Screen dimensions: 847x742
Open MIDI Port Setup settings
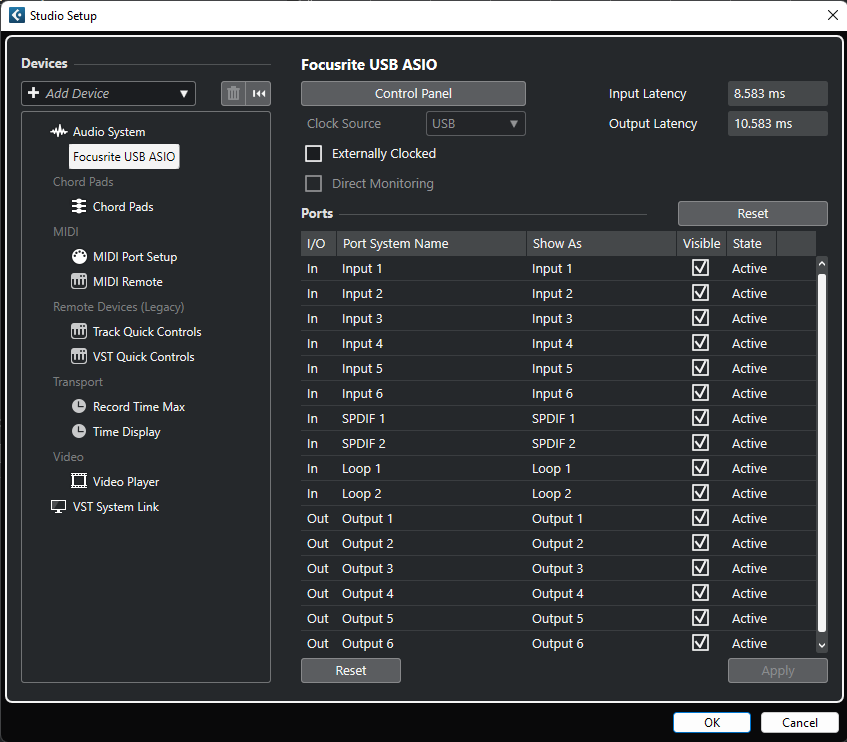click(x=135, y=257)
